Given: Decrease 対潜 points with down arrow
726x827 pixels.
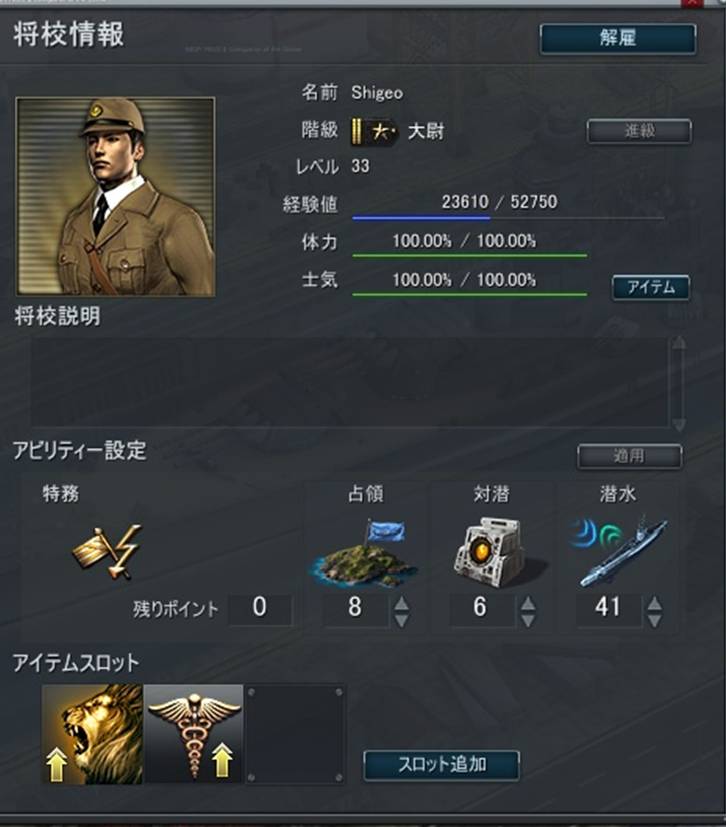Looking at the screenshot, I should (x=528, y=620).
